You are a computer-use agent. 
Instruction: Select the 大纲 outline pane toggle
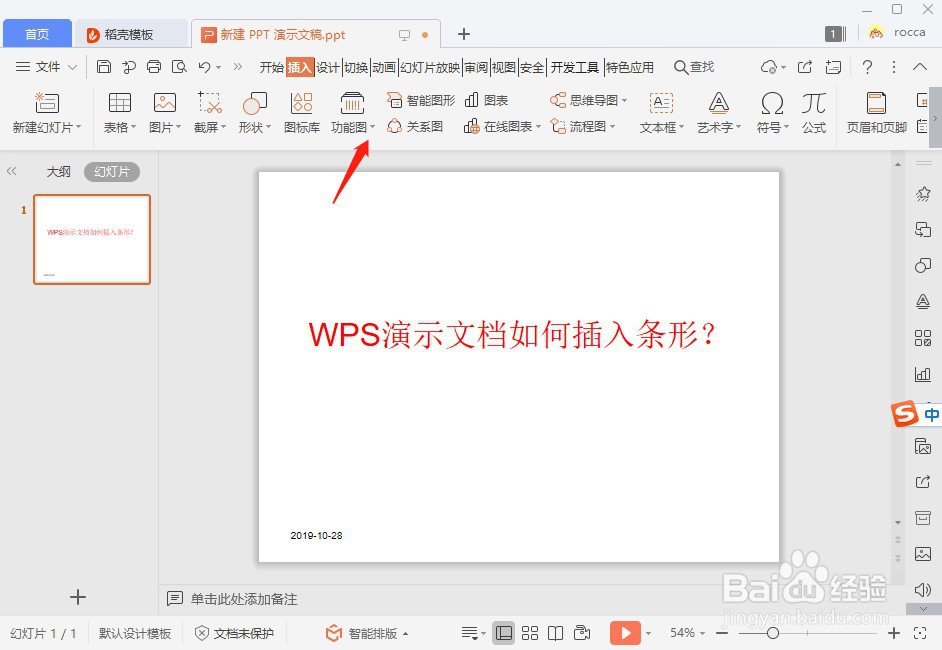(x=58, y=172)
